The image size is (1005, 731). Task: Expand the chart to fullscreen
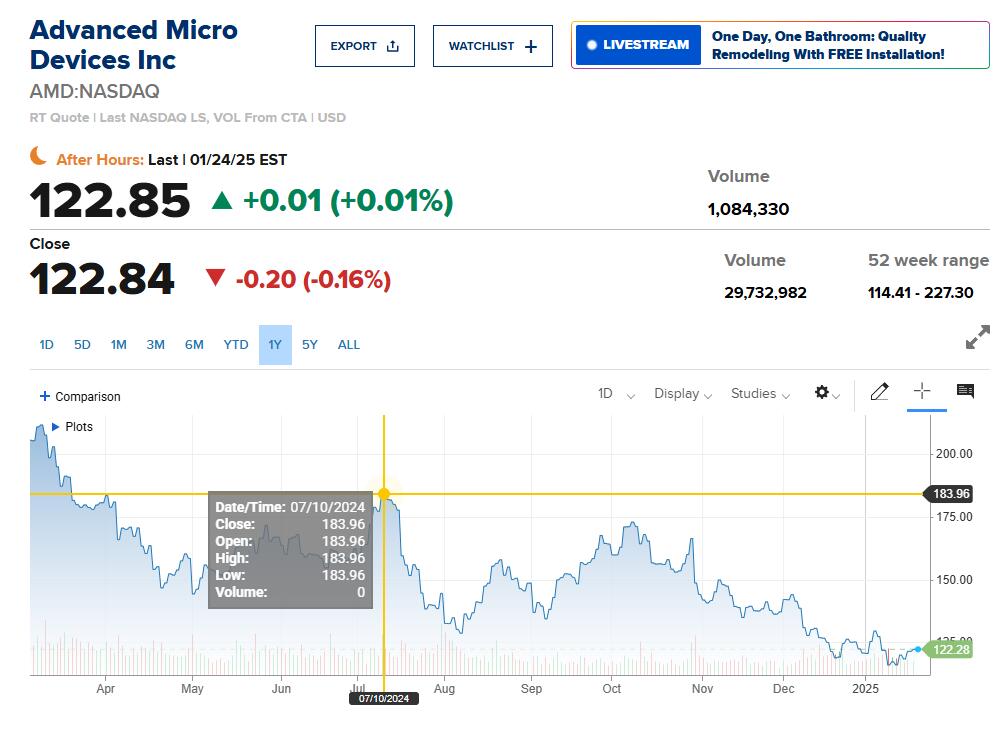[x=977, y=338]
